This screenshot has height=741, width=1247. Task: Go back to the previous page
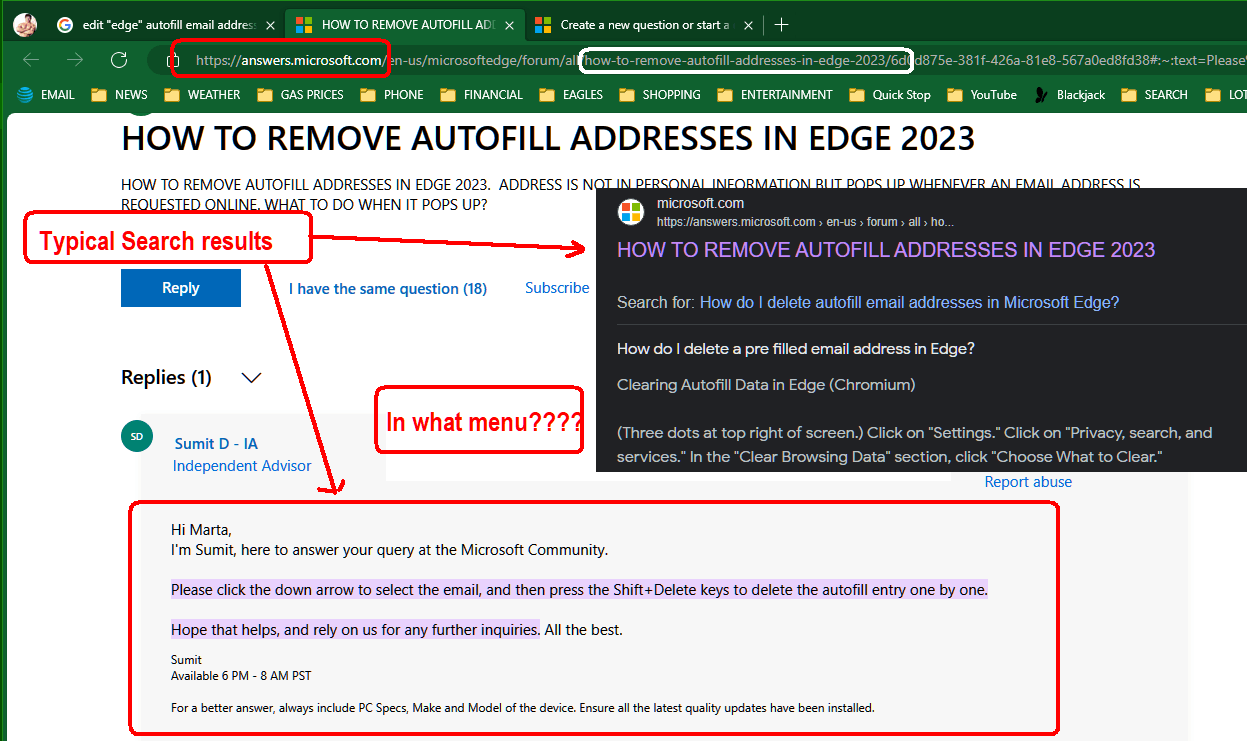[31, 60]
